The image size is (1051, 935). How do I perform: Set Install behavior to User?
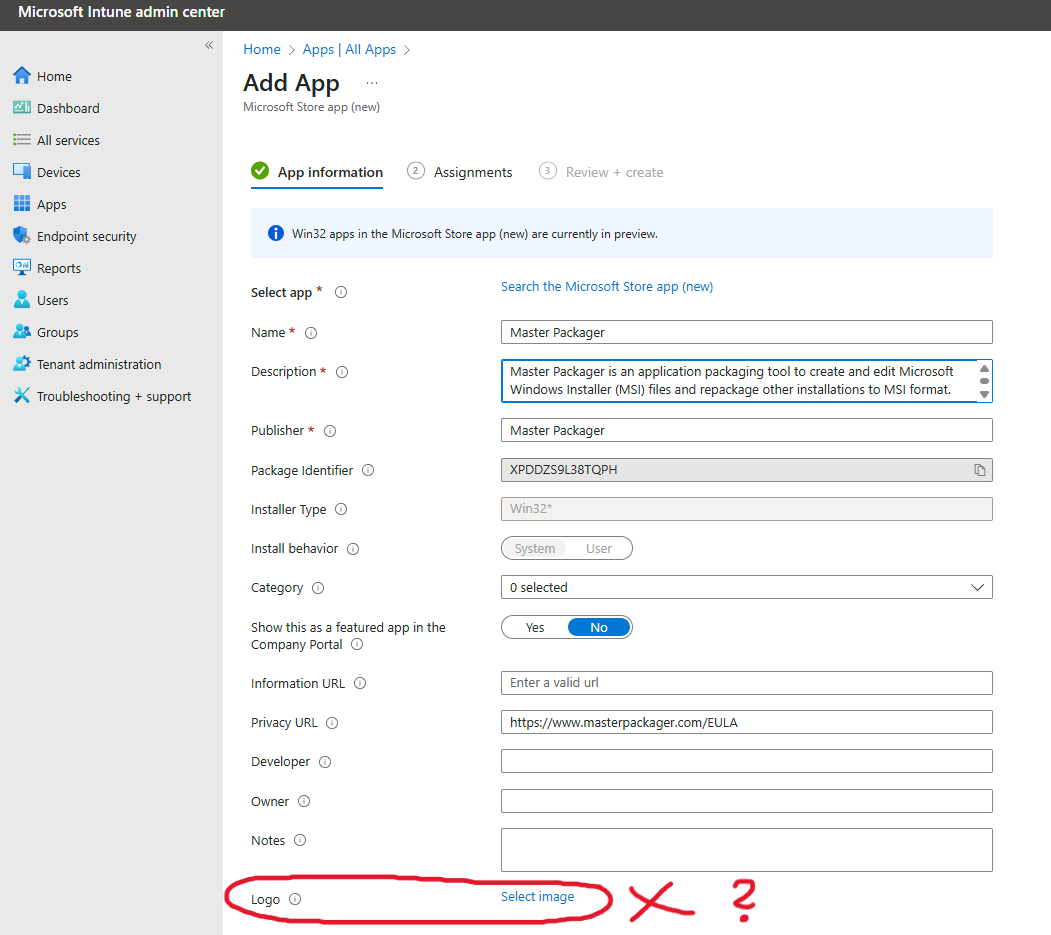coord(599,548)
